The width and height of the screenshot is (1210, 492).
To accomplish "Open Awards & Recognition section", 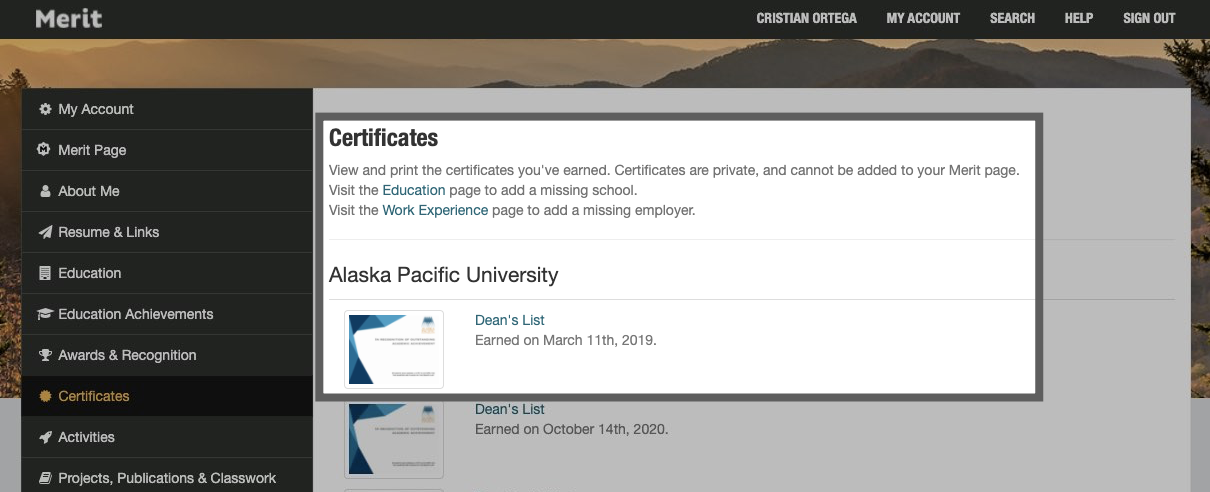I will (167, 355).
